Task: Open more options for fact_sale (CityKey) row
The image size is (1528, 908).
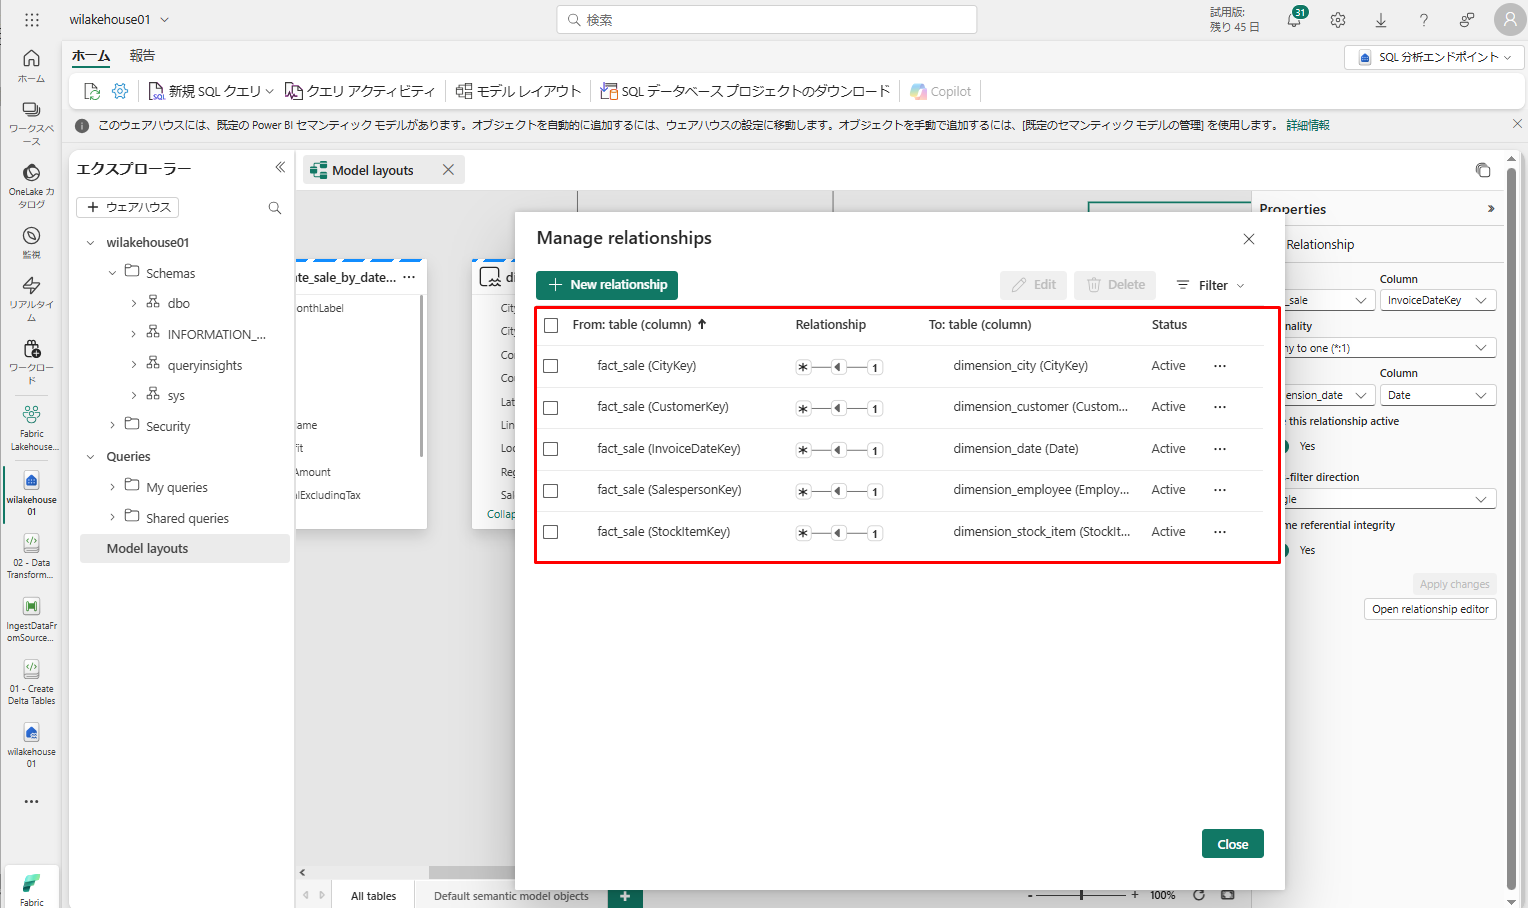Action: click(1220, 366)
